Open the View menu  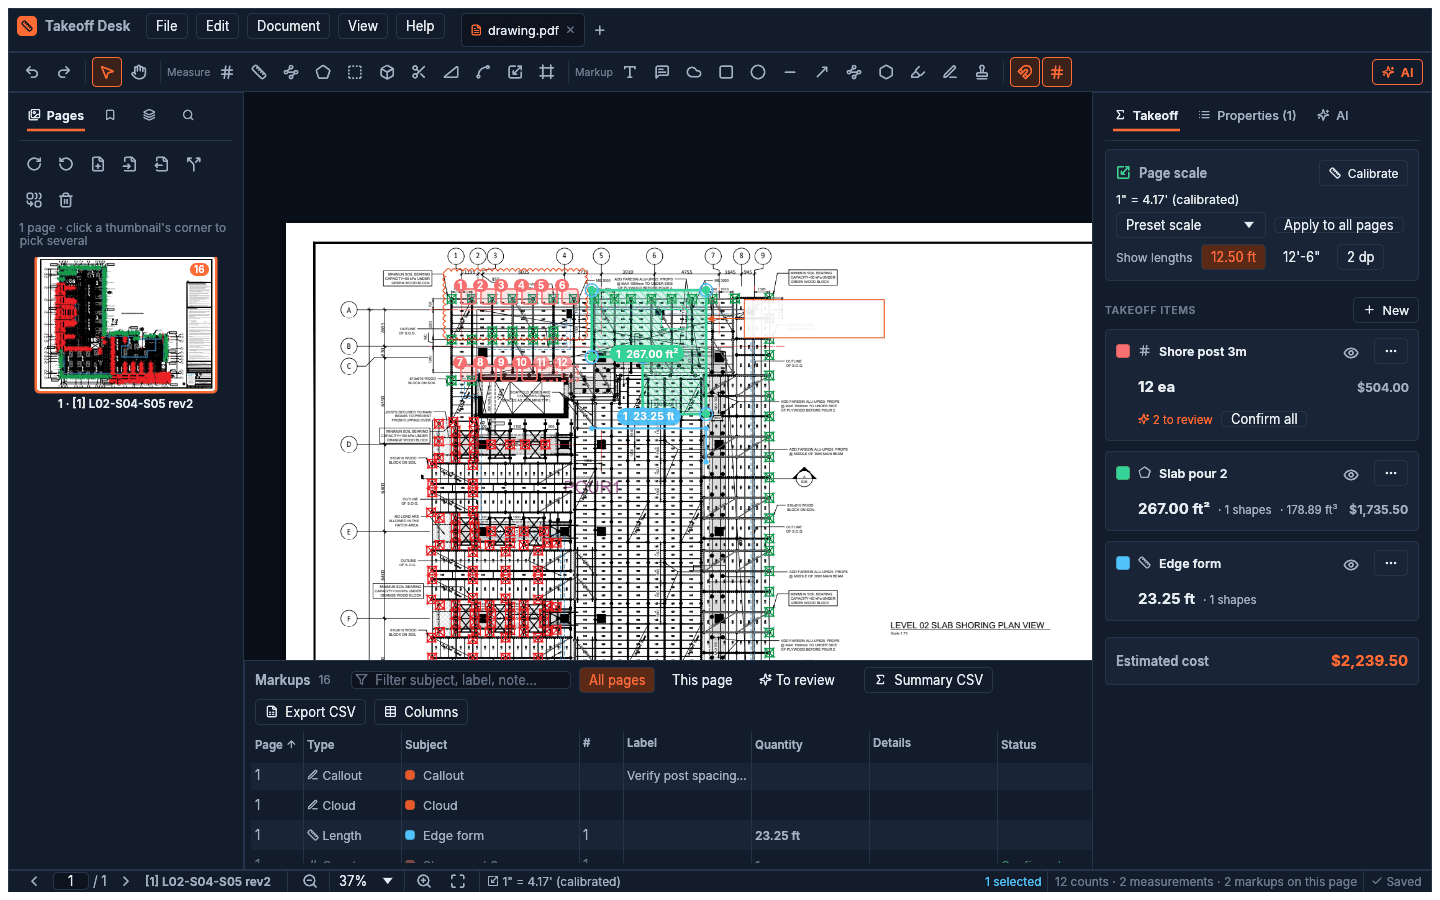(x=363, y=26)
